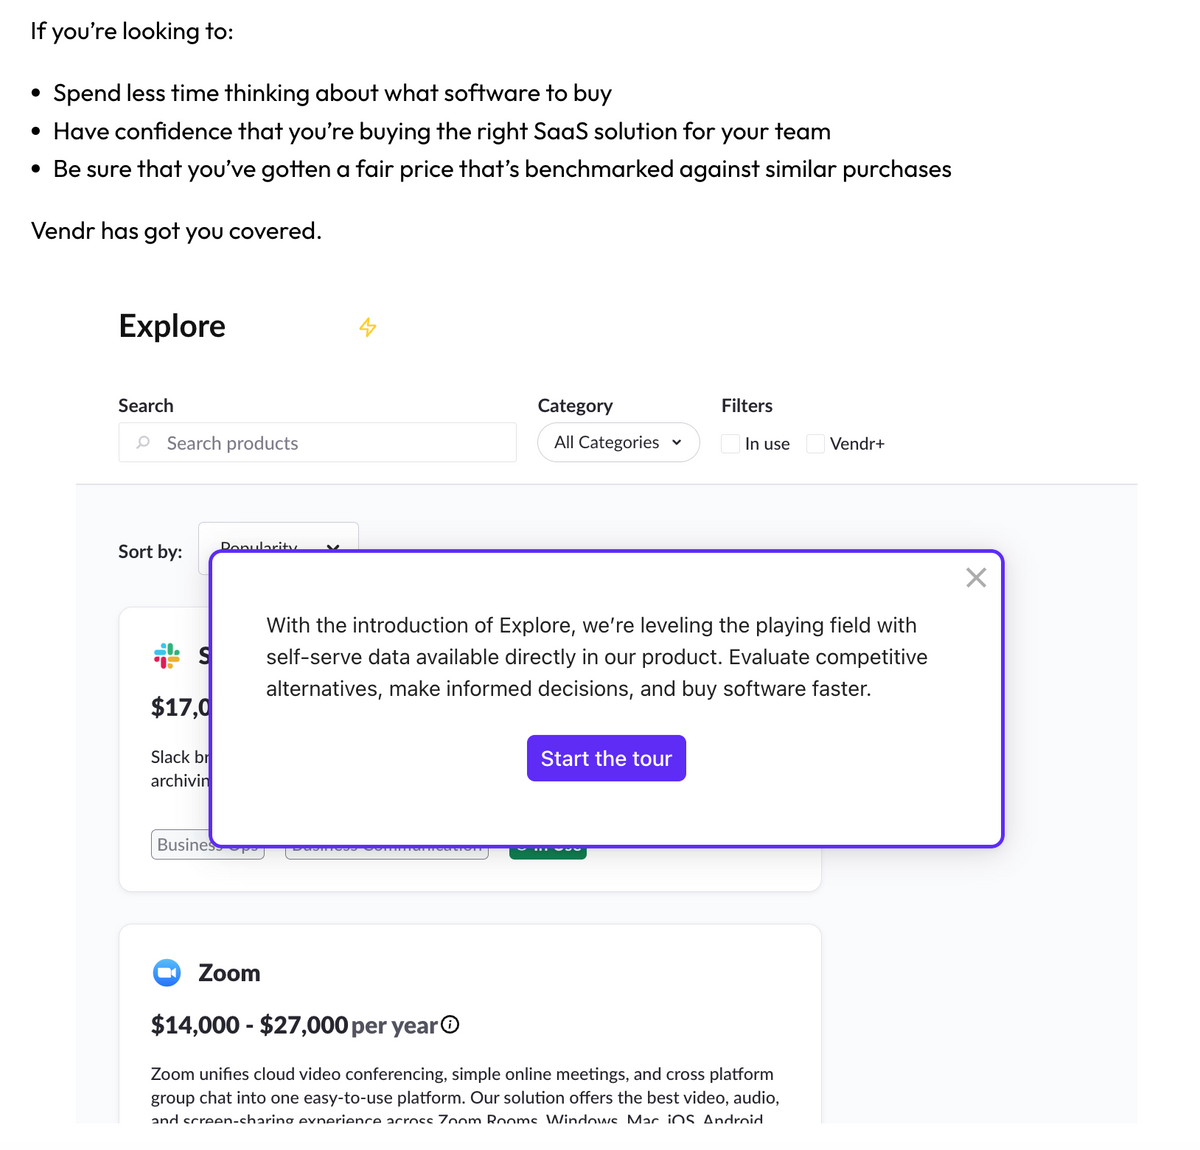The height and width of the screenshot is (1150, 1200).
Task: Close the Explore tour popup
Action: tap(976, 578)
